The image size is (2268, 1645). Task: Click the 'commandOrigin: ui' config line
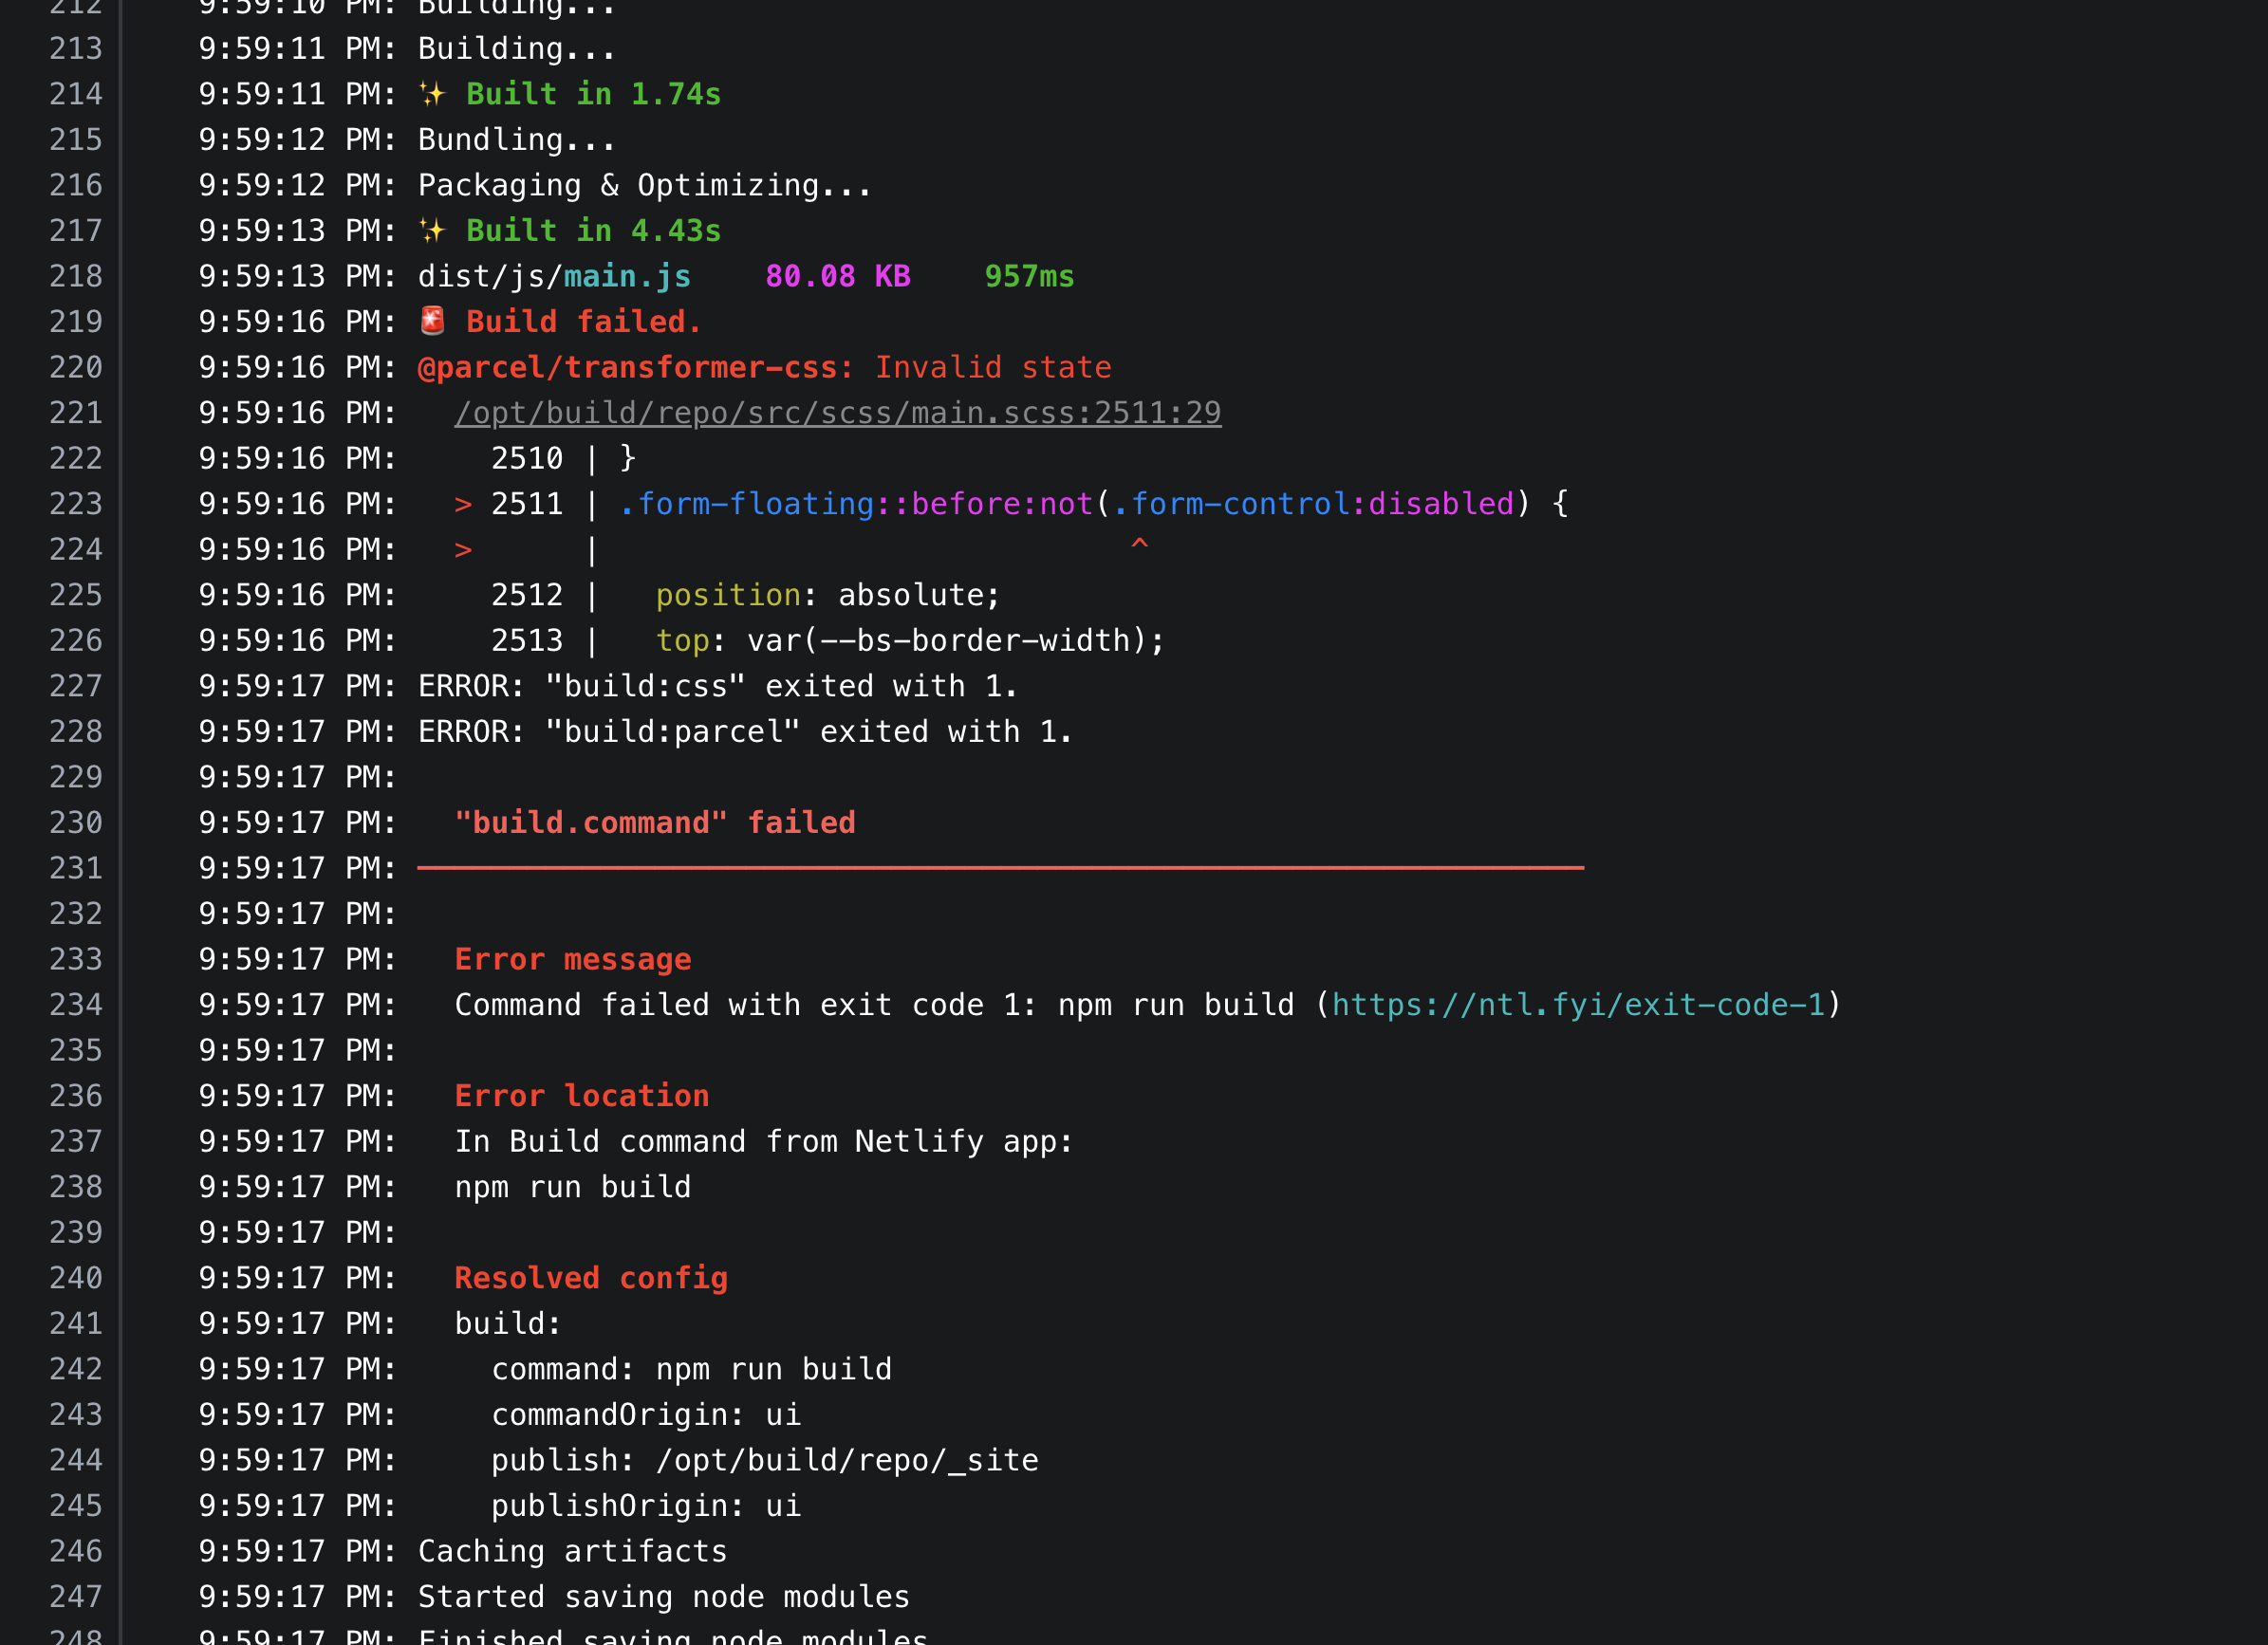[646, 1414]
